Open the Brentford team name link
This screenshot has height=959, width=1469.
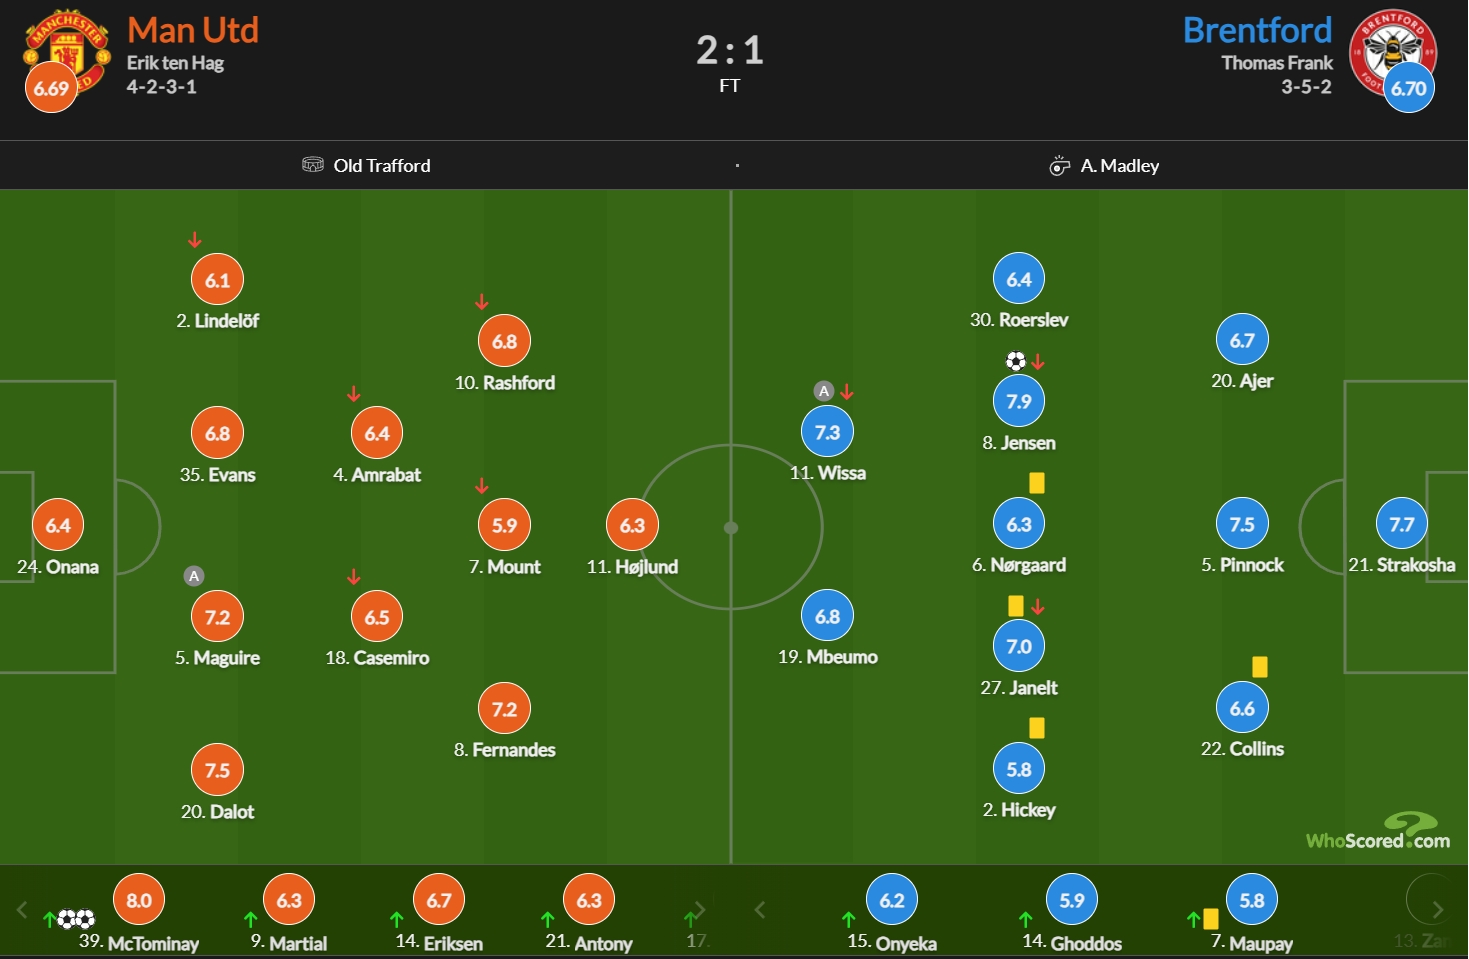(1257, 30)
